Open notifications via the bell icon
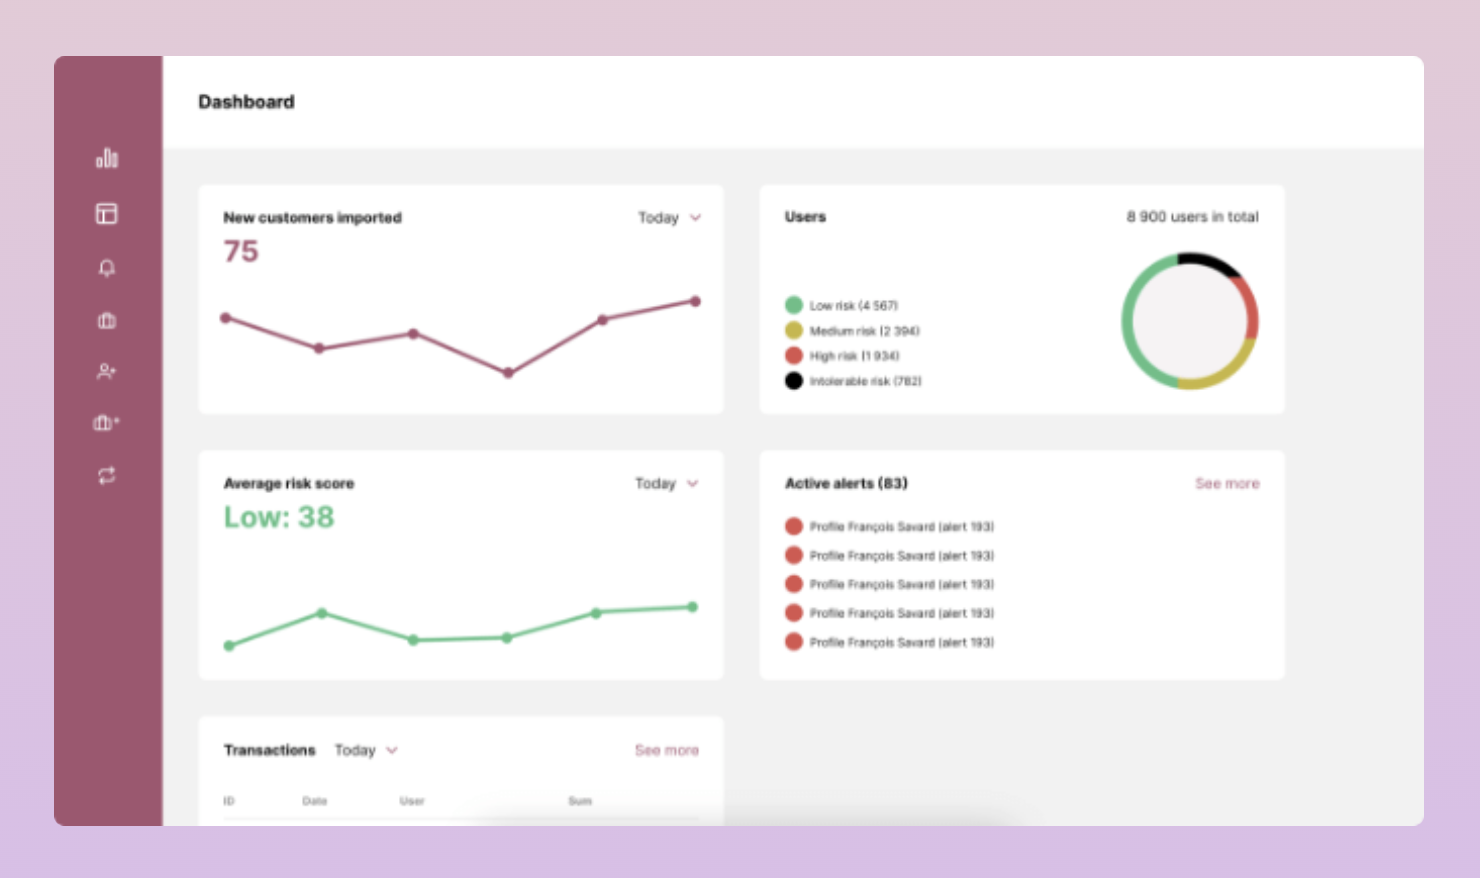1480x878 pixels. pyautogui.click(x=107, y=267)
